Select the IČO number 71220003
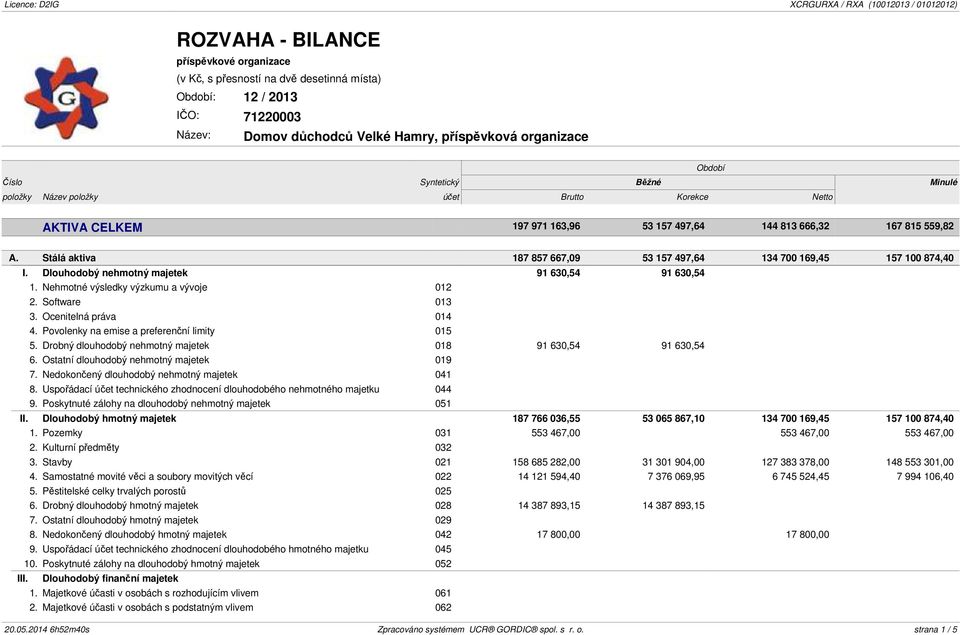The height and width of the screenshot is (635, 960). click(272, 116)
